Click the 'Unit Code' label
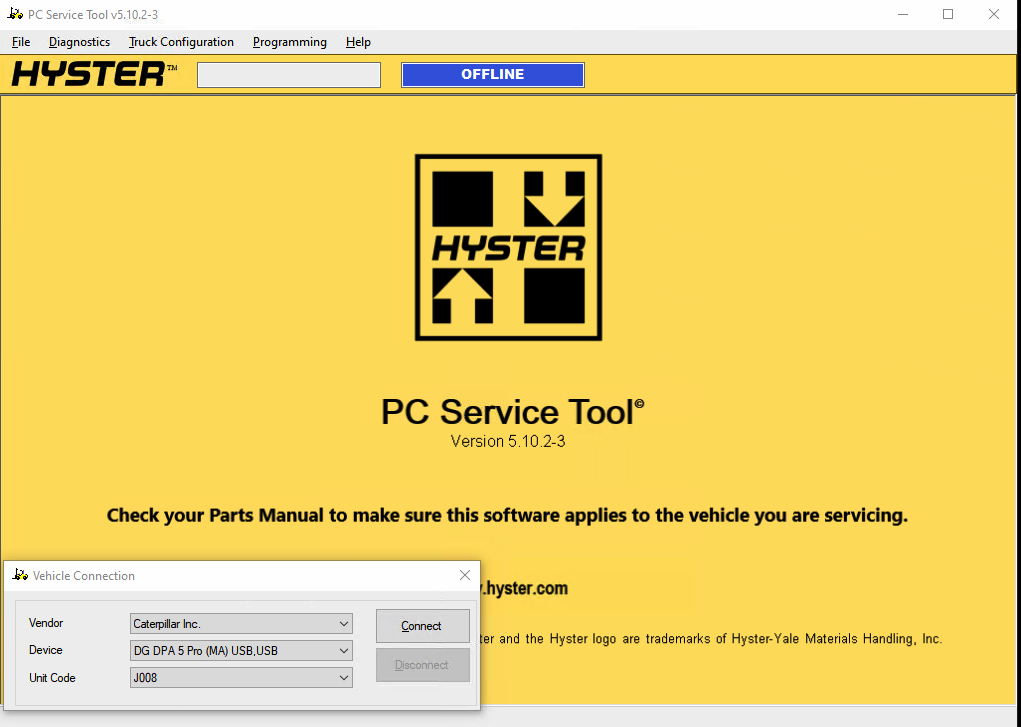1021x727 pixels. 52,678
